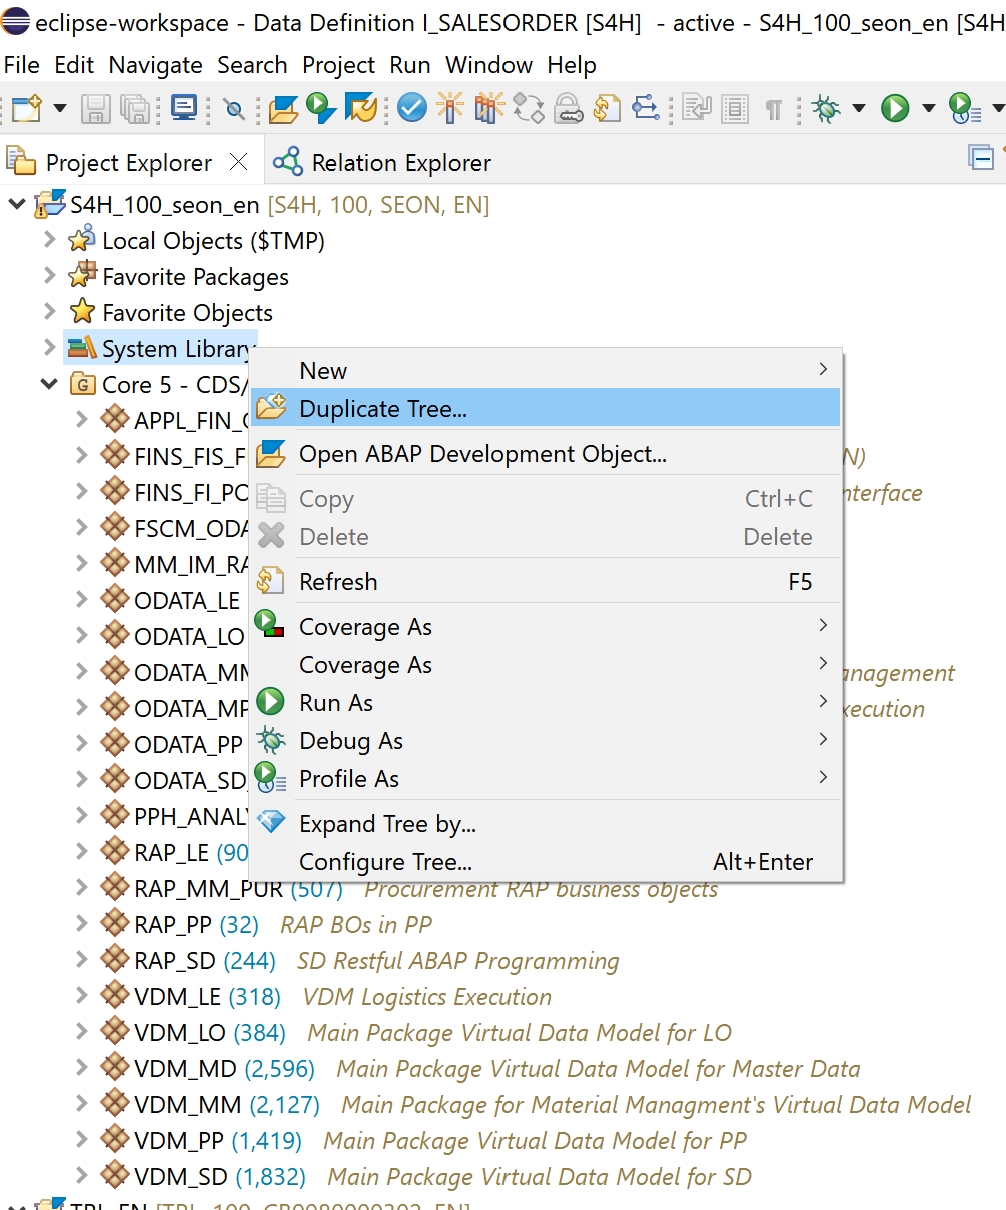The width and height of the screenshot is (1006, 1210).
Task: Open the Debug As submenu
Action: [545, 741]
